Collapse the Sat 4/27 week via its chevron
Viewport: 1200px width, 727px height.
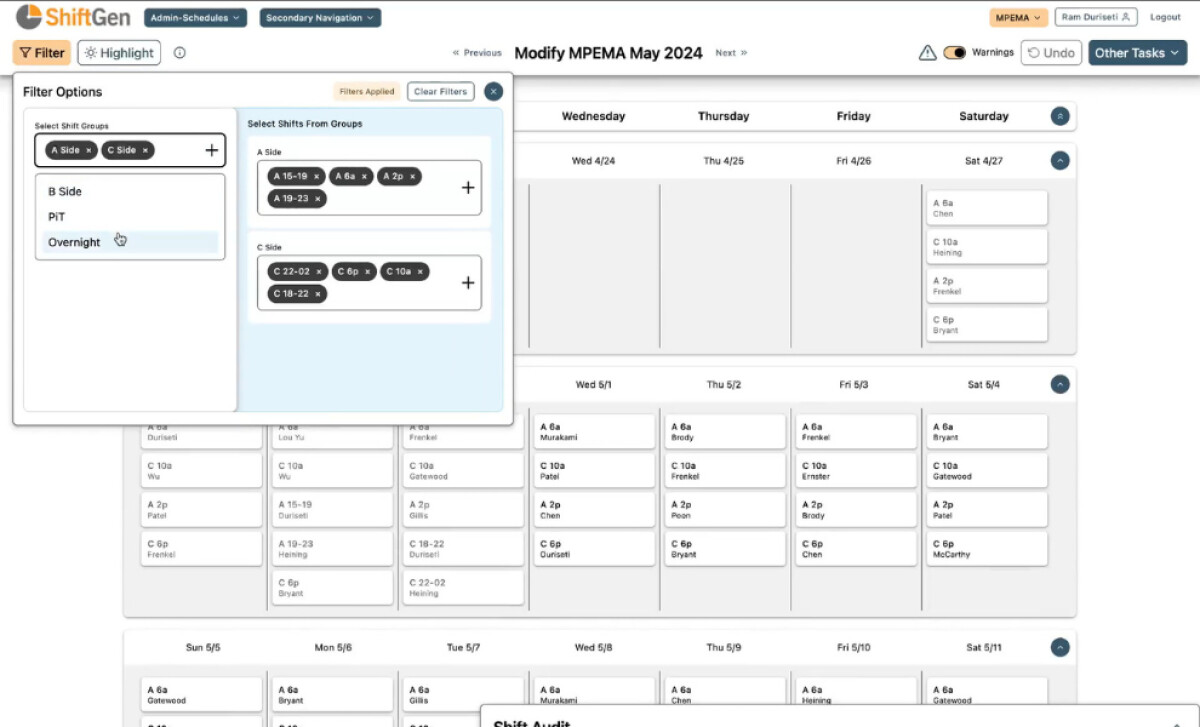[x=1059, y=160]
